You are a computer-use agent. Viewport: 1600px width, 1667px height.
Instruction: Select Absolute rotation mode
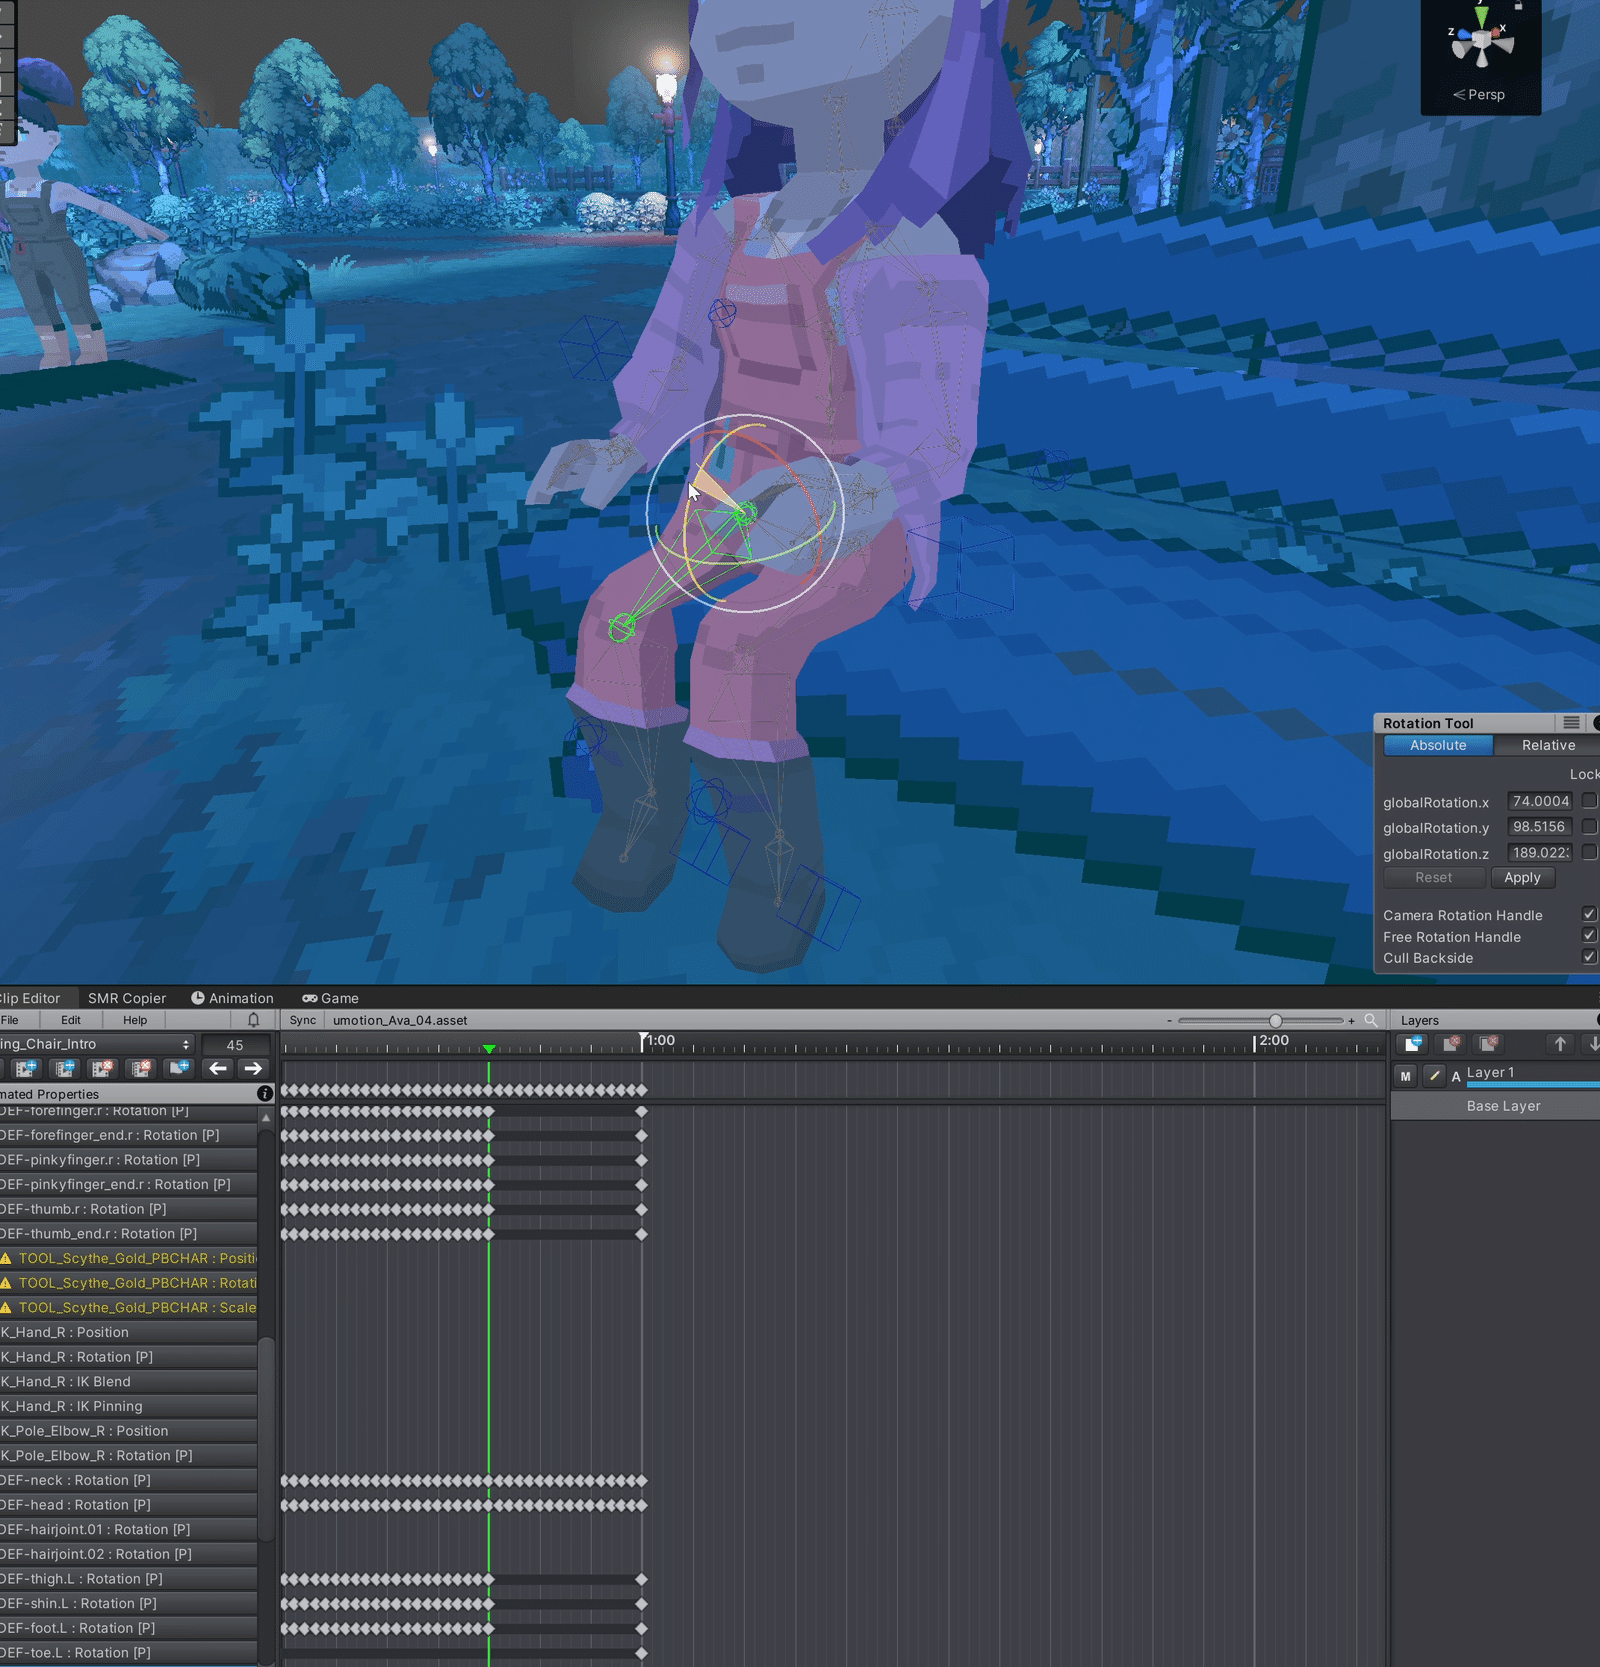click(x=1438, y=745)
